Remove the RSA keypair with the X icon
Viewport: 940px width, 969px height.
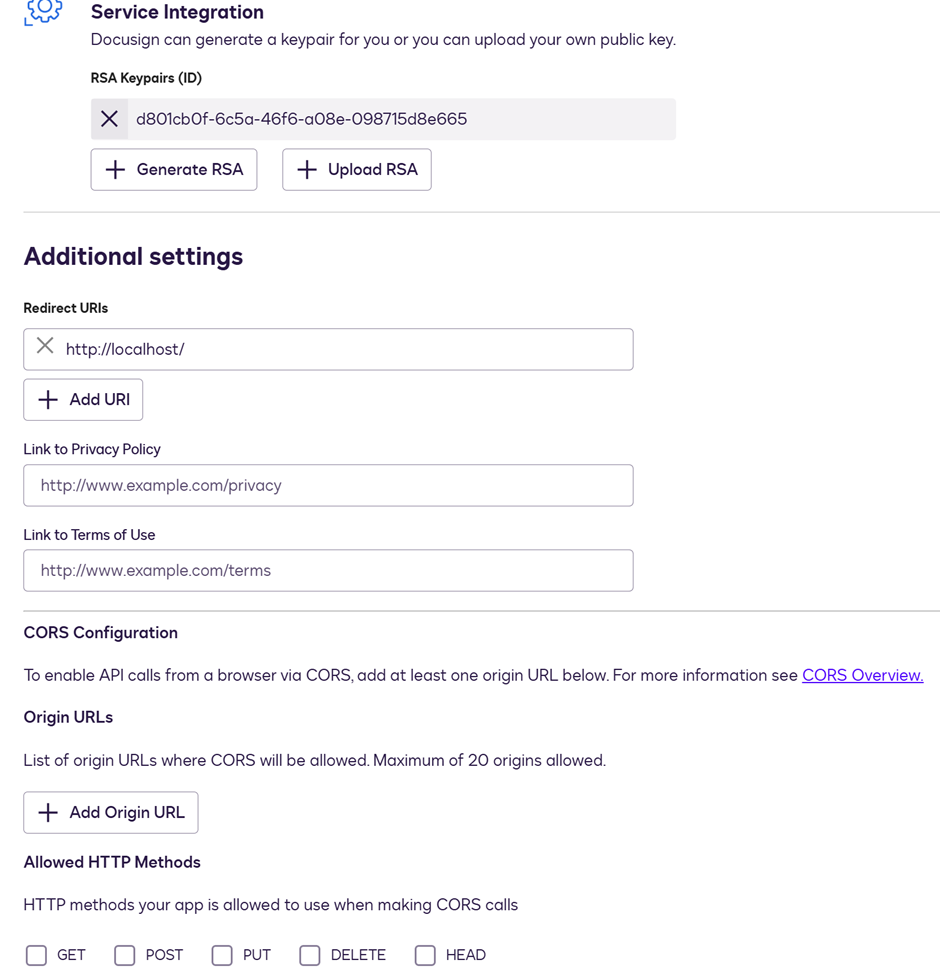(109, 119)
